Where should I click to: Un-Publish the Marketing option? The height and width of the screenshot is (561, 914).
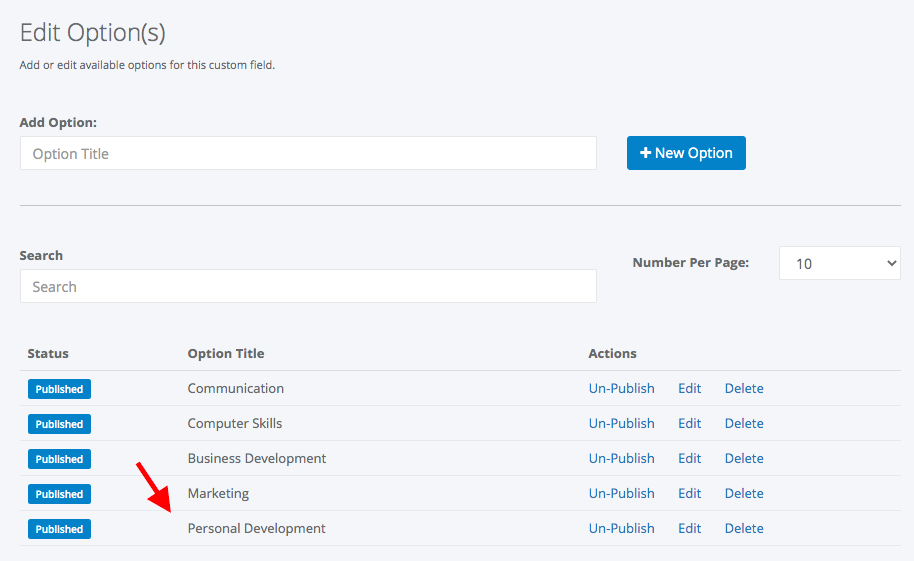pyautogui.click(x=621, y=493)
